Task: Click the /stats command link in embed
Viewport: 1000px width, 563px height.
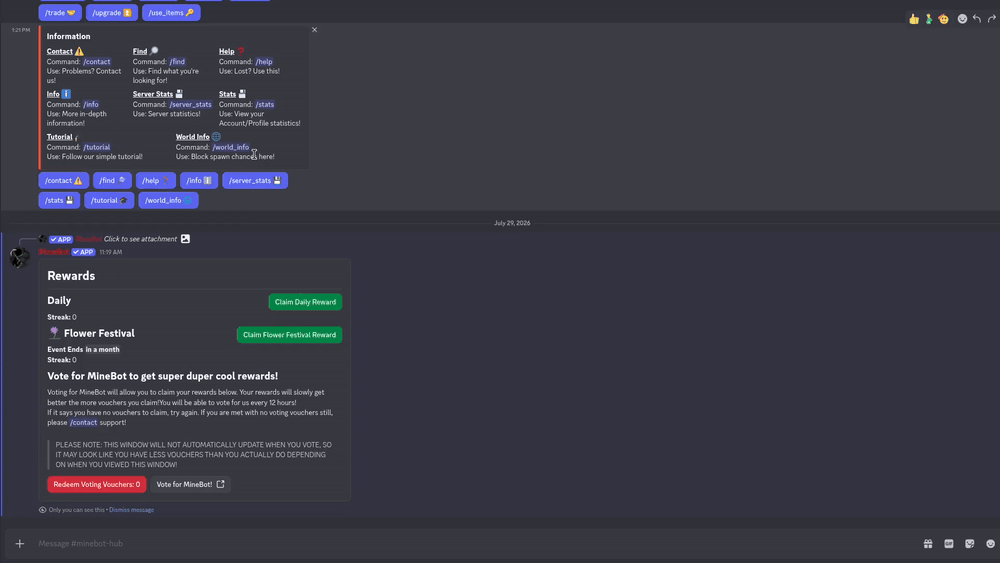Action: (265, 105)
